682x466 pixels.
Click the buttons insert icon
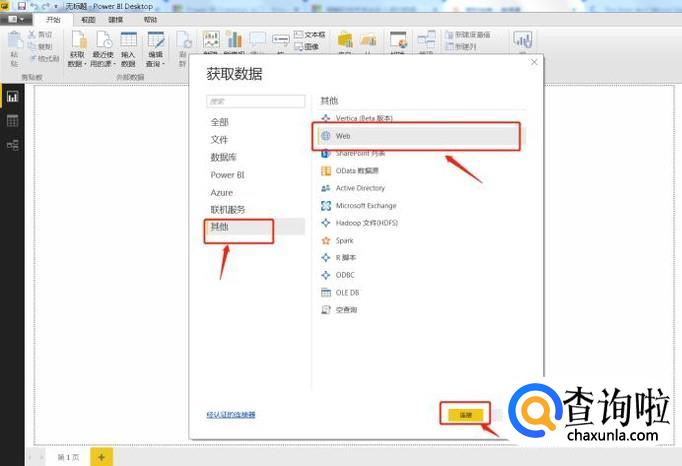[x=281, y=40]
